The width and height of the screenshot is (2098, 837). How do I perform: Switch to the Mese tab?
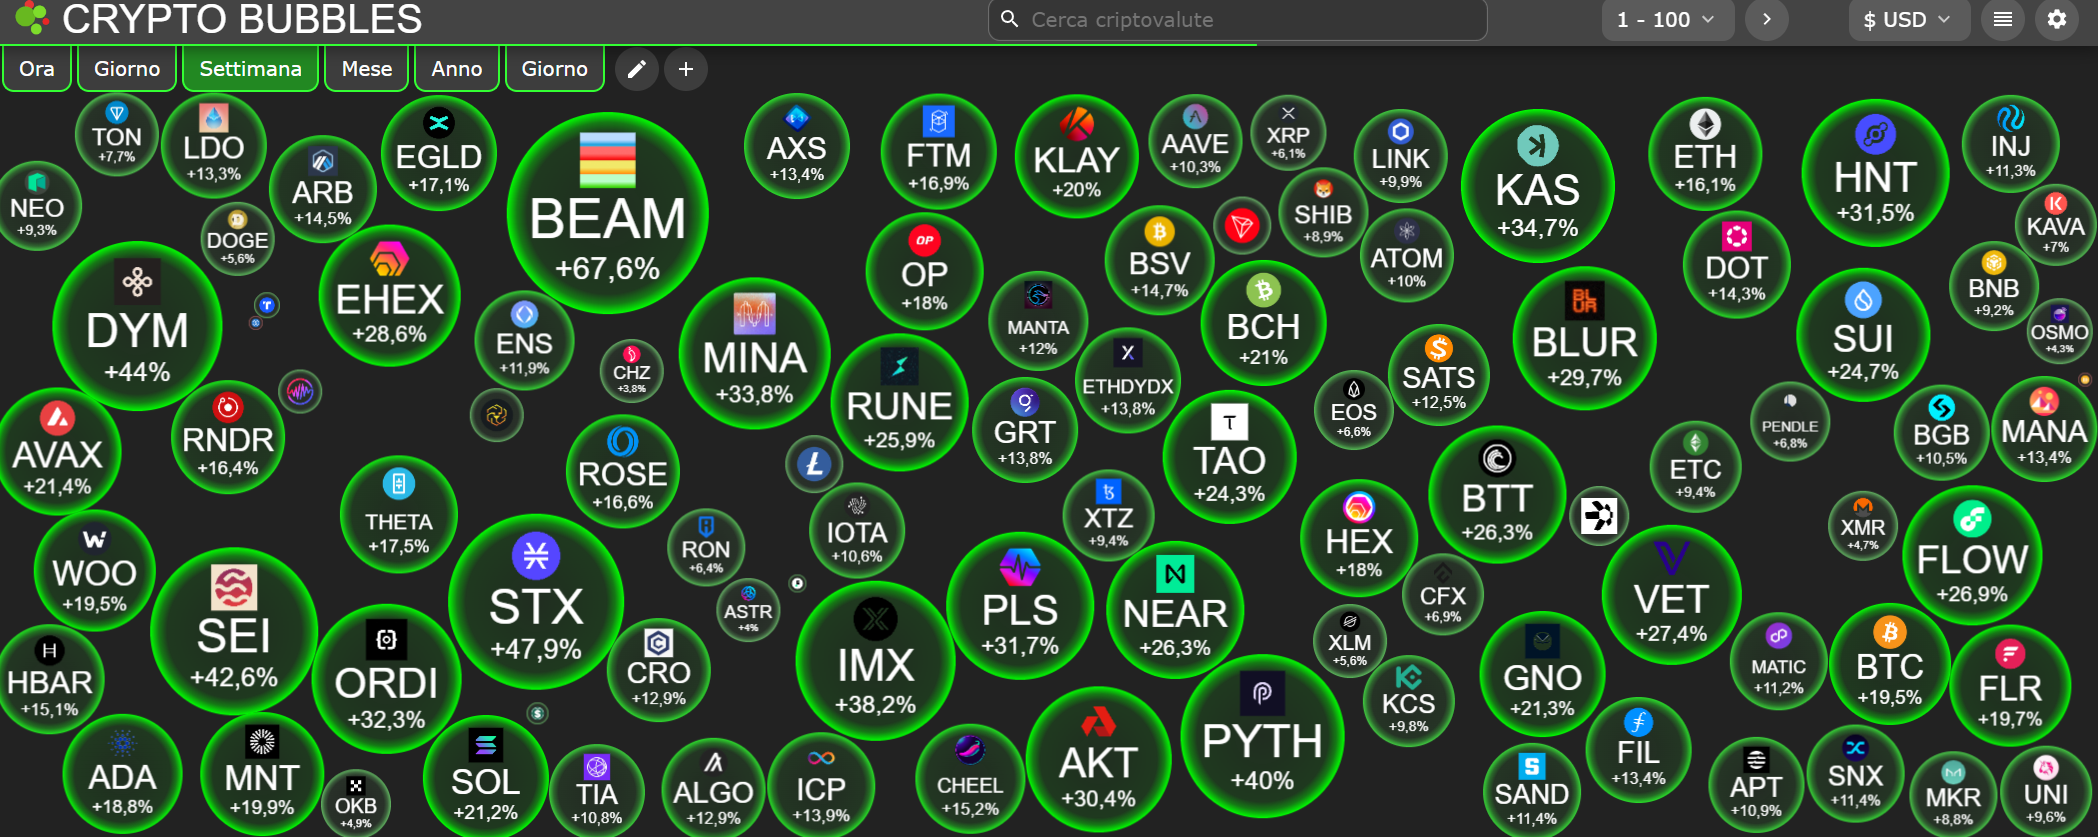(x=367, y=69)
